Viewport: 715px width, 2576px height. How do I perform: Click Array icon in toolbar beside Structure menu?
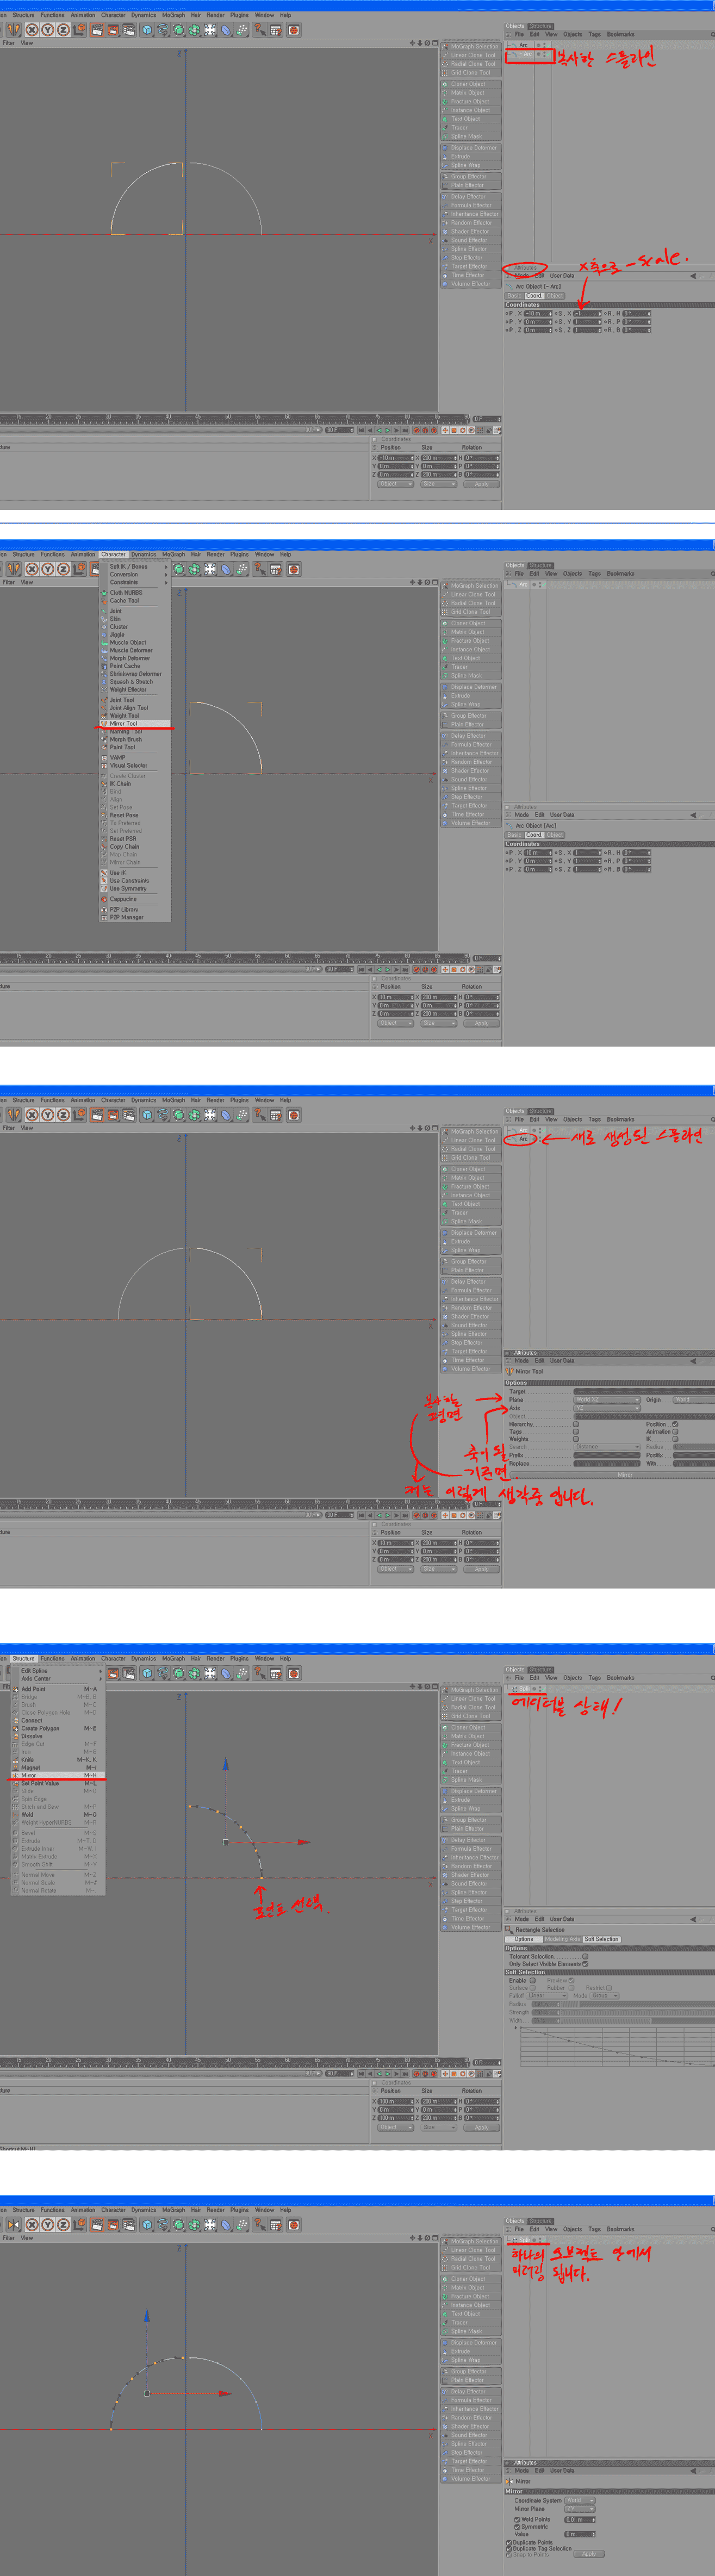click(x=195, y=1673)
